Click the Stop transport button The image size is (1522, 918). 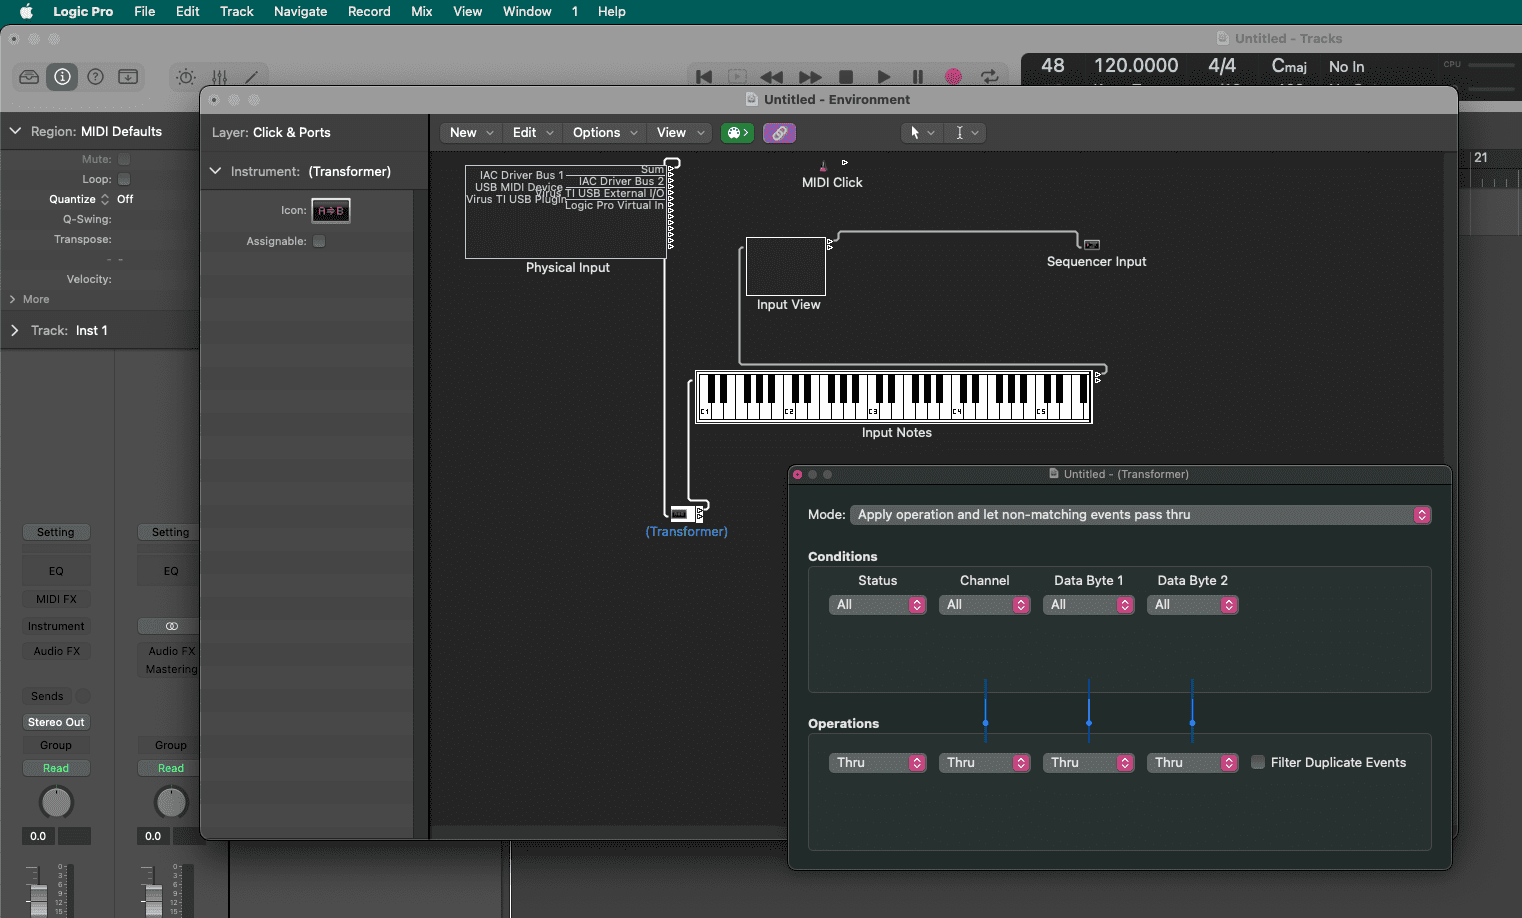[x=846, y=77]
